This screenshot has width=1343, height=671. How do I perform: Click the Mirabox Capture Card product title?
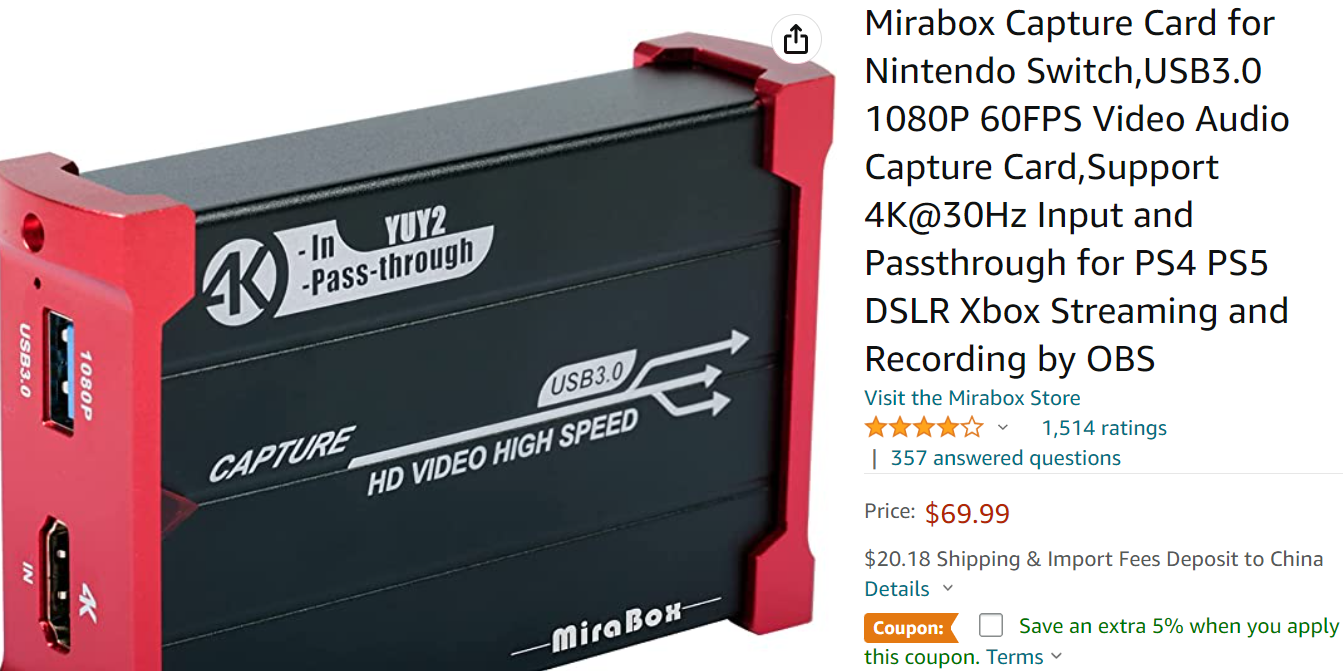click(1078, 191)
